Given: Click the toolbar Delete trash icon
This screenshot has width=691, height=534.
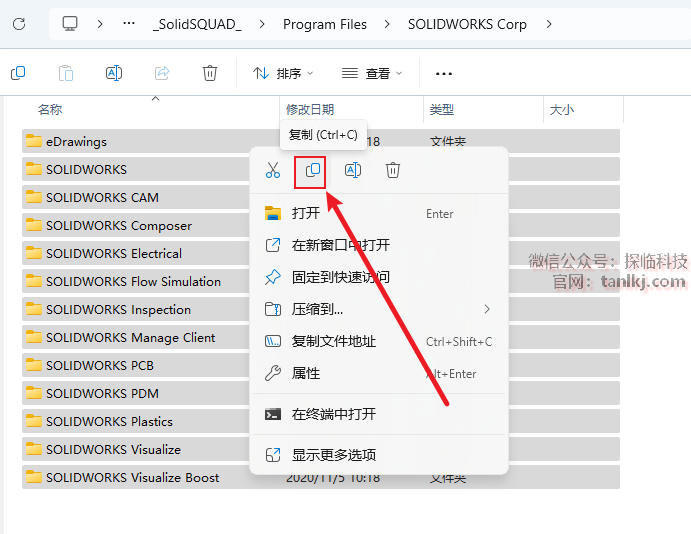Looking at the screenshot, I should (x=210, y=73).
